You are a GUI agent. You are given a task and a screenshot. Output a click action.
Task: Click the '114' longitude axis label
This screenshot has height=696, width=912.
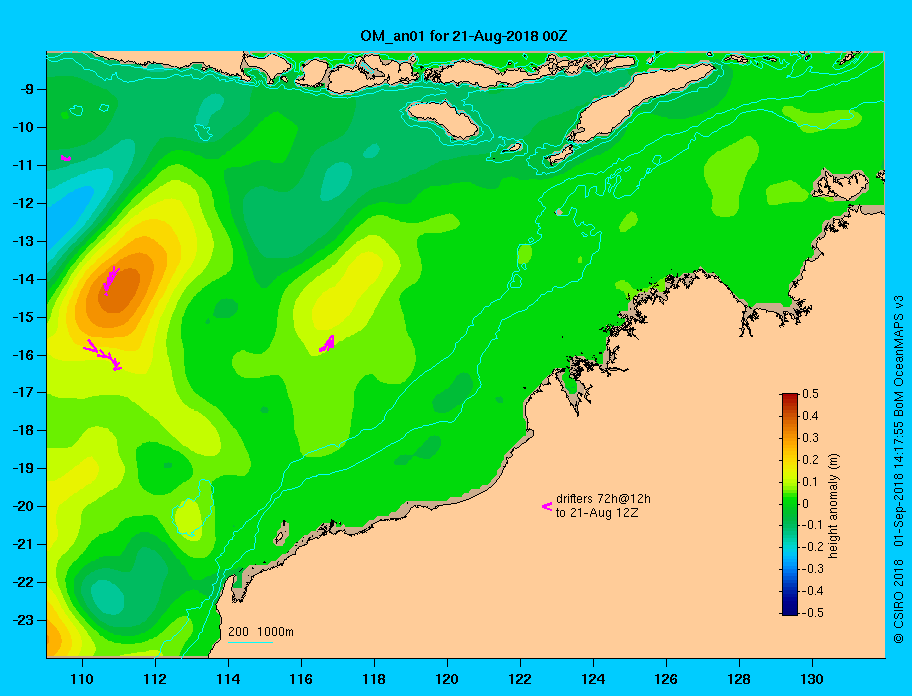point(228,679)
